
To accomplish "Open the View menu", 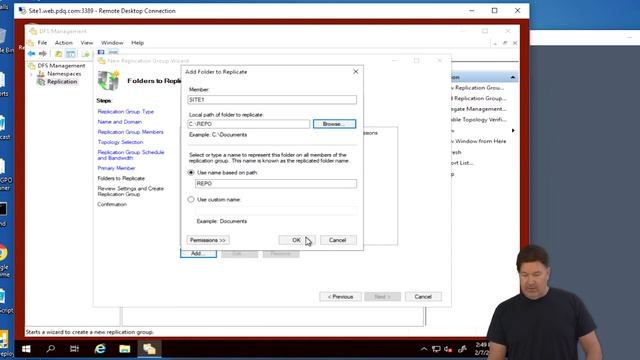I will coord(87,42).
